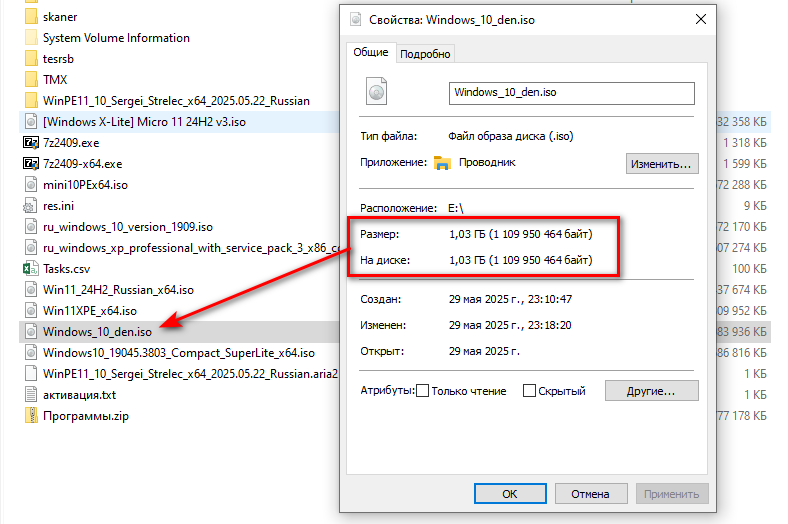The image size is (788, 524).
Task: Select file name 7z2409-x64.exe
Action: [x=82, y=164]
